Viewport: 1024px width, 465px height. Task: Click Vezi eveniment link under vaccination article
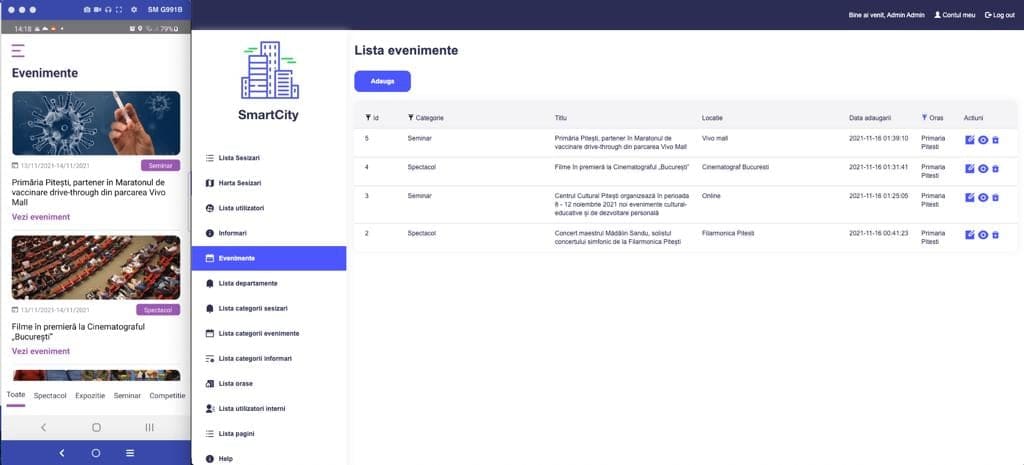pos(41,216)
